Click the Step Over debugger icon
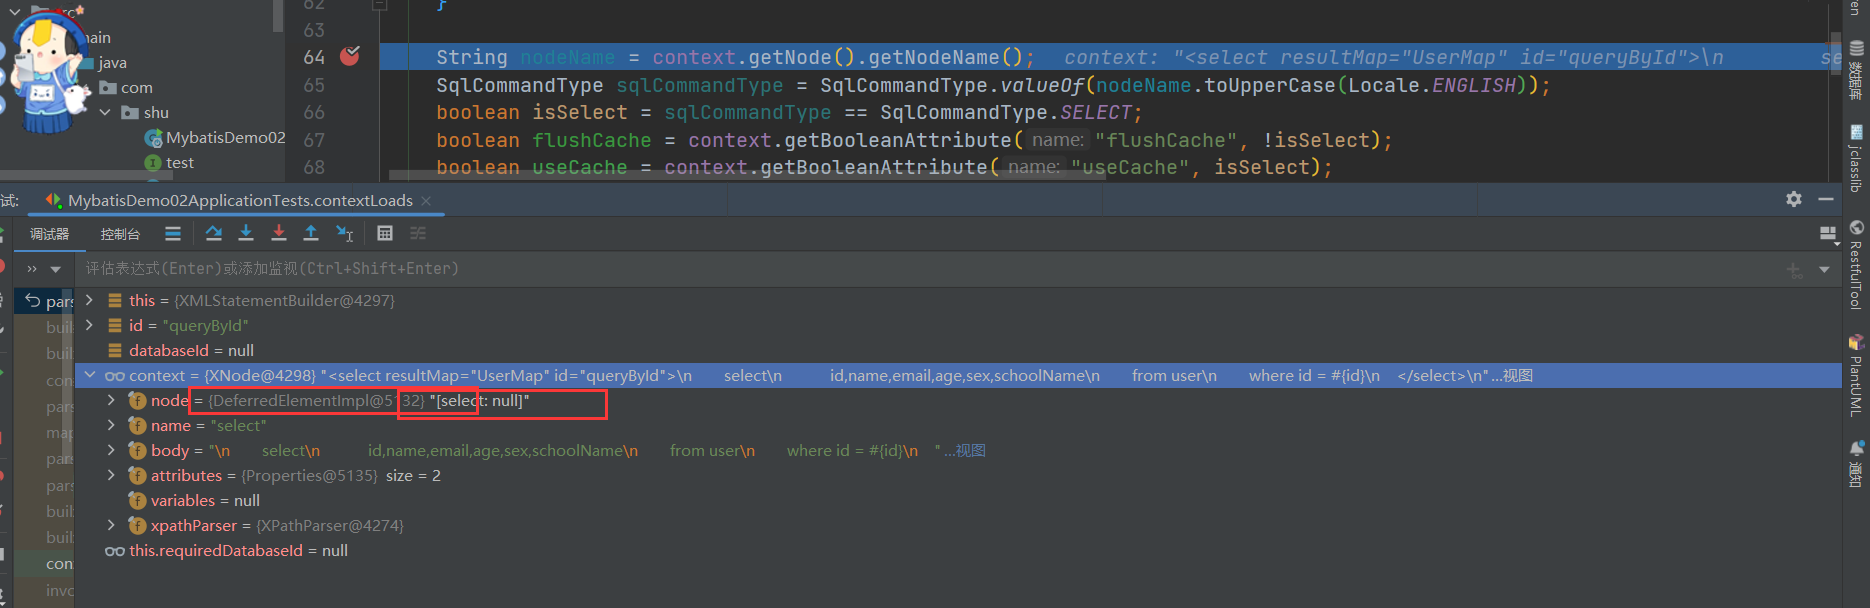1870x608 pixels. [213, 233]
